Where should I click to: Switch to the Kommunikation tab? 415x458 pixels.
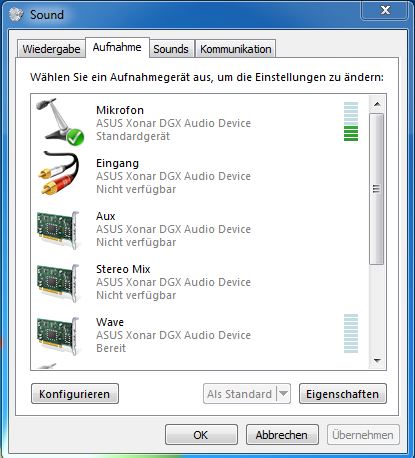pyautogui.click(x=235, y=49)
